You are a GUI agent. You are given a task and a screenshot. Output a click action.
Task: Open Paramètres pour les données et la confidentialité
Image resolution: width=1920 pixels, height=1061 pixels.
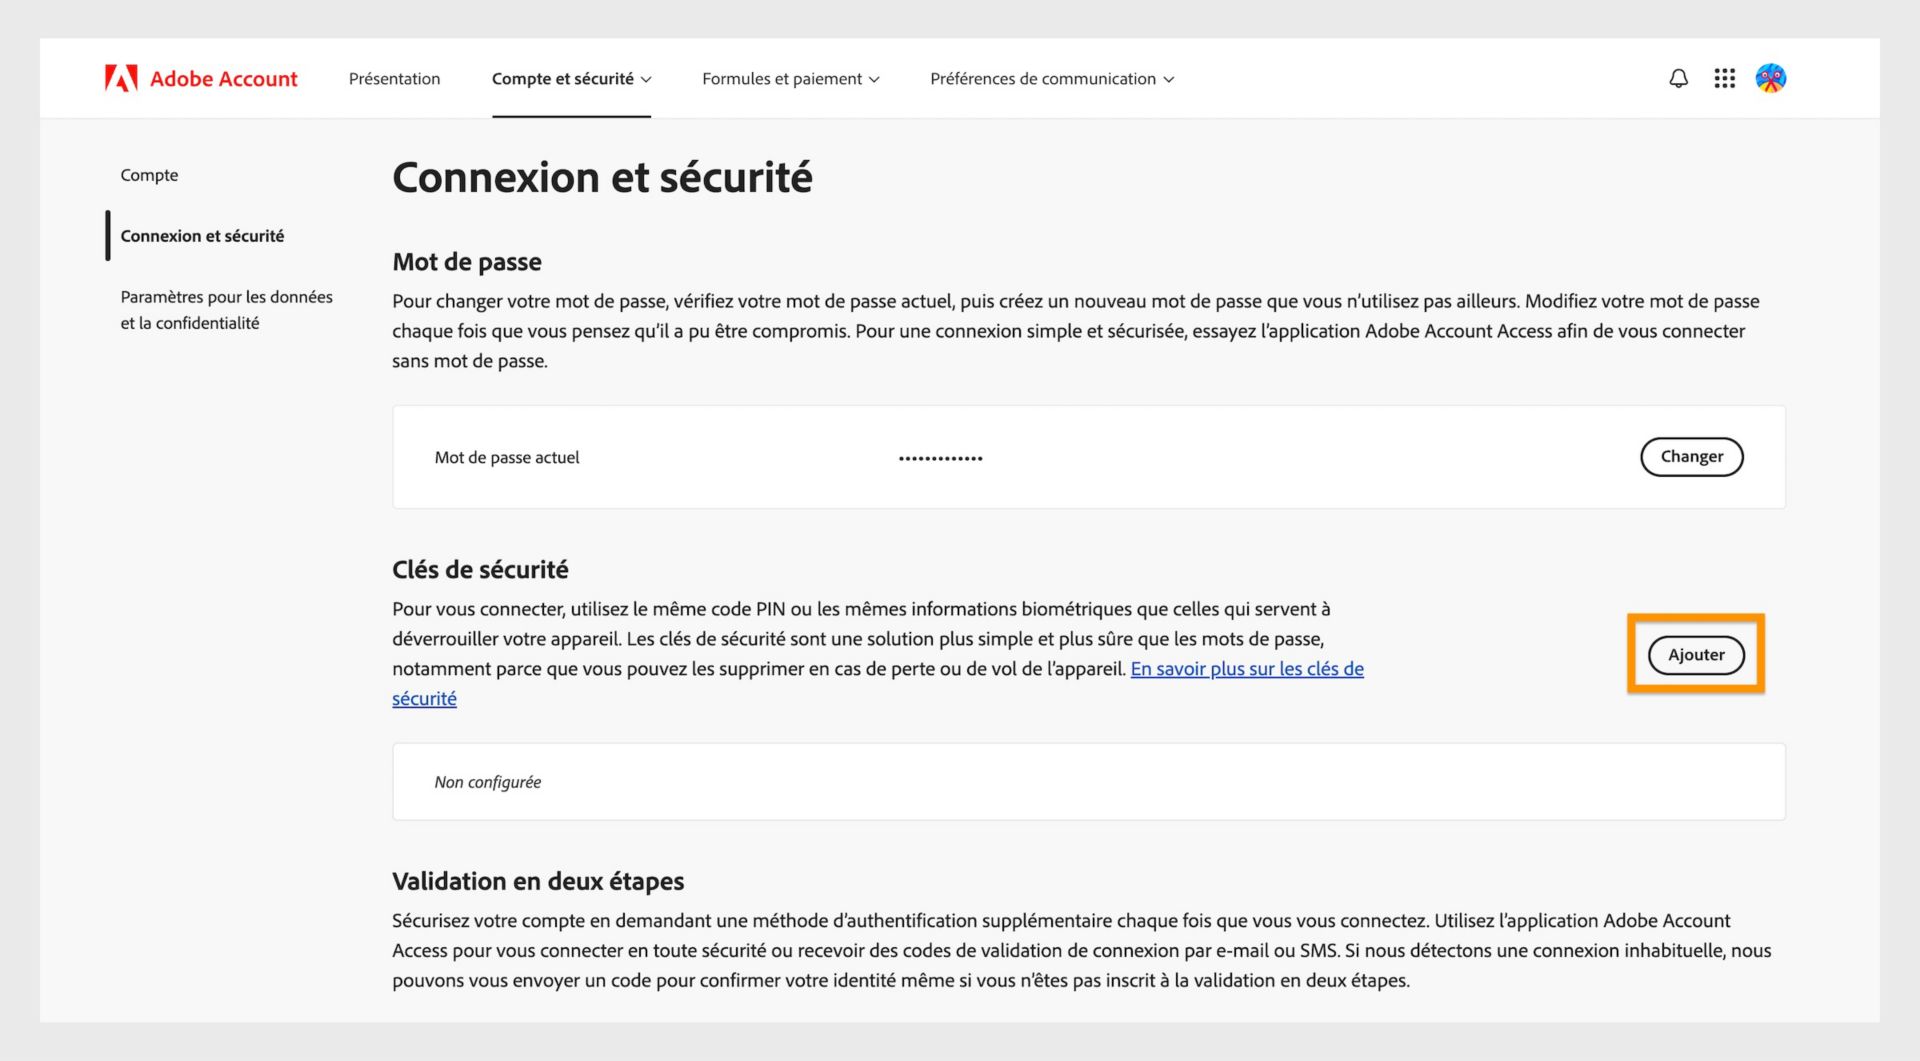(x=226, y=310)
